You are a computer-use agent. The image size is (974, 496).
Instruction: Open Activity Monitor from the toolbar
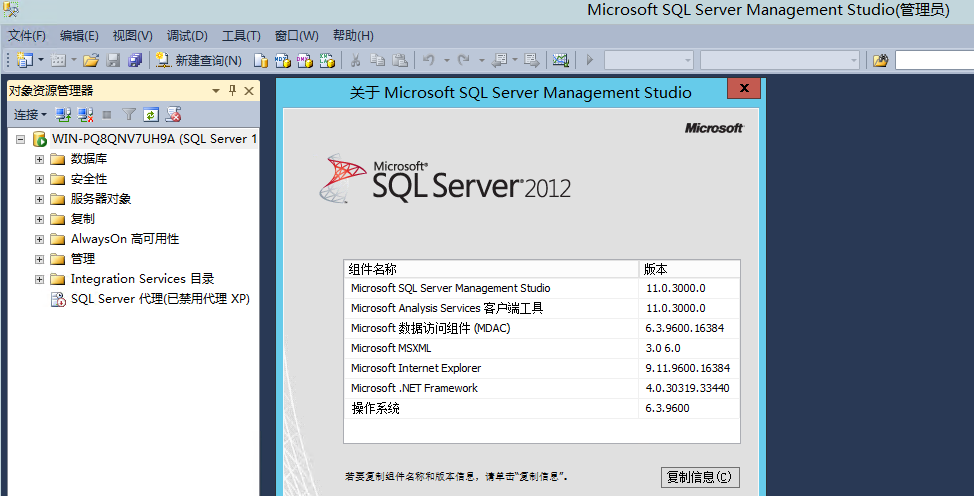(561, 61)
